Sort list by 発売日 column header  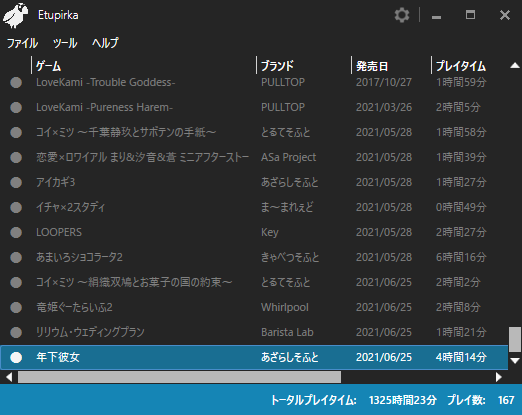tap(372, 66)
